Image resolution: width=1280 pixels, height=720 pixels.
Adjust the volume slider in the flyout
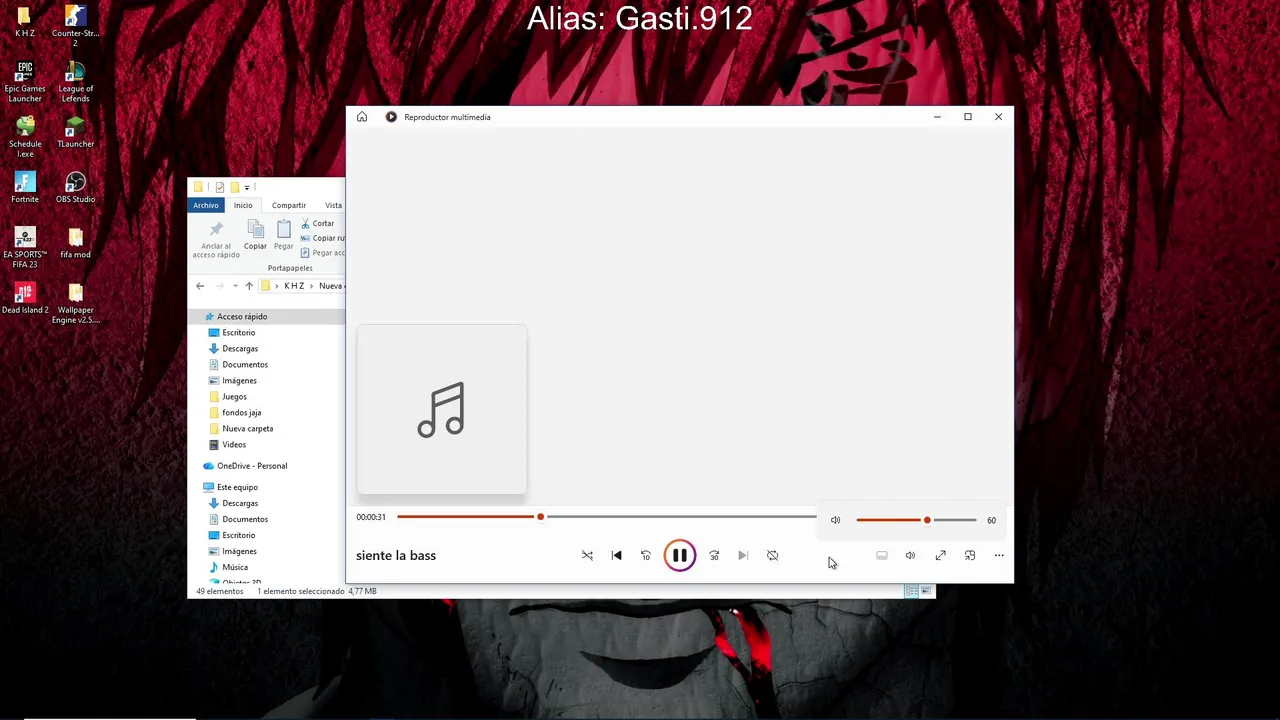(x=916, y=520)
